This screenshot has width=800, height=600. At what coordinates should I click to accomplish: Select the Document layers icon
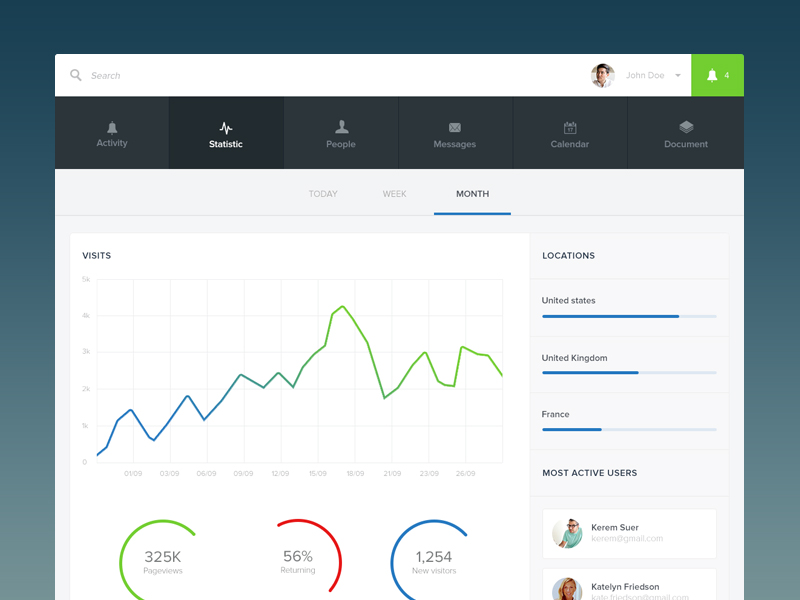click(x=686, y=127)
